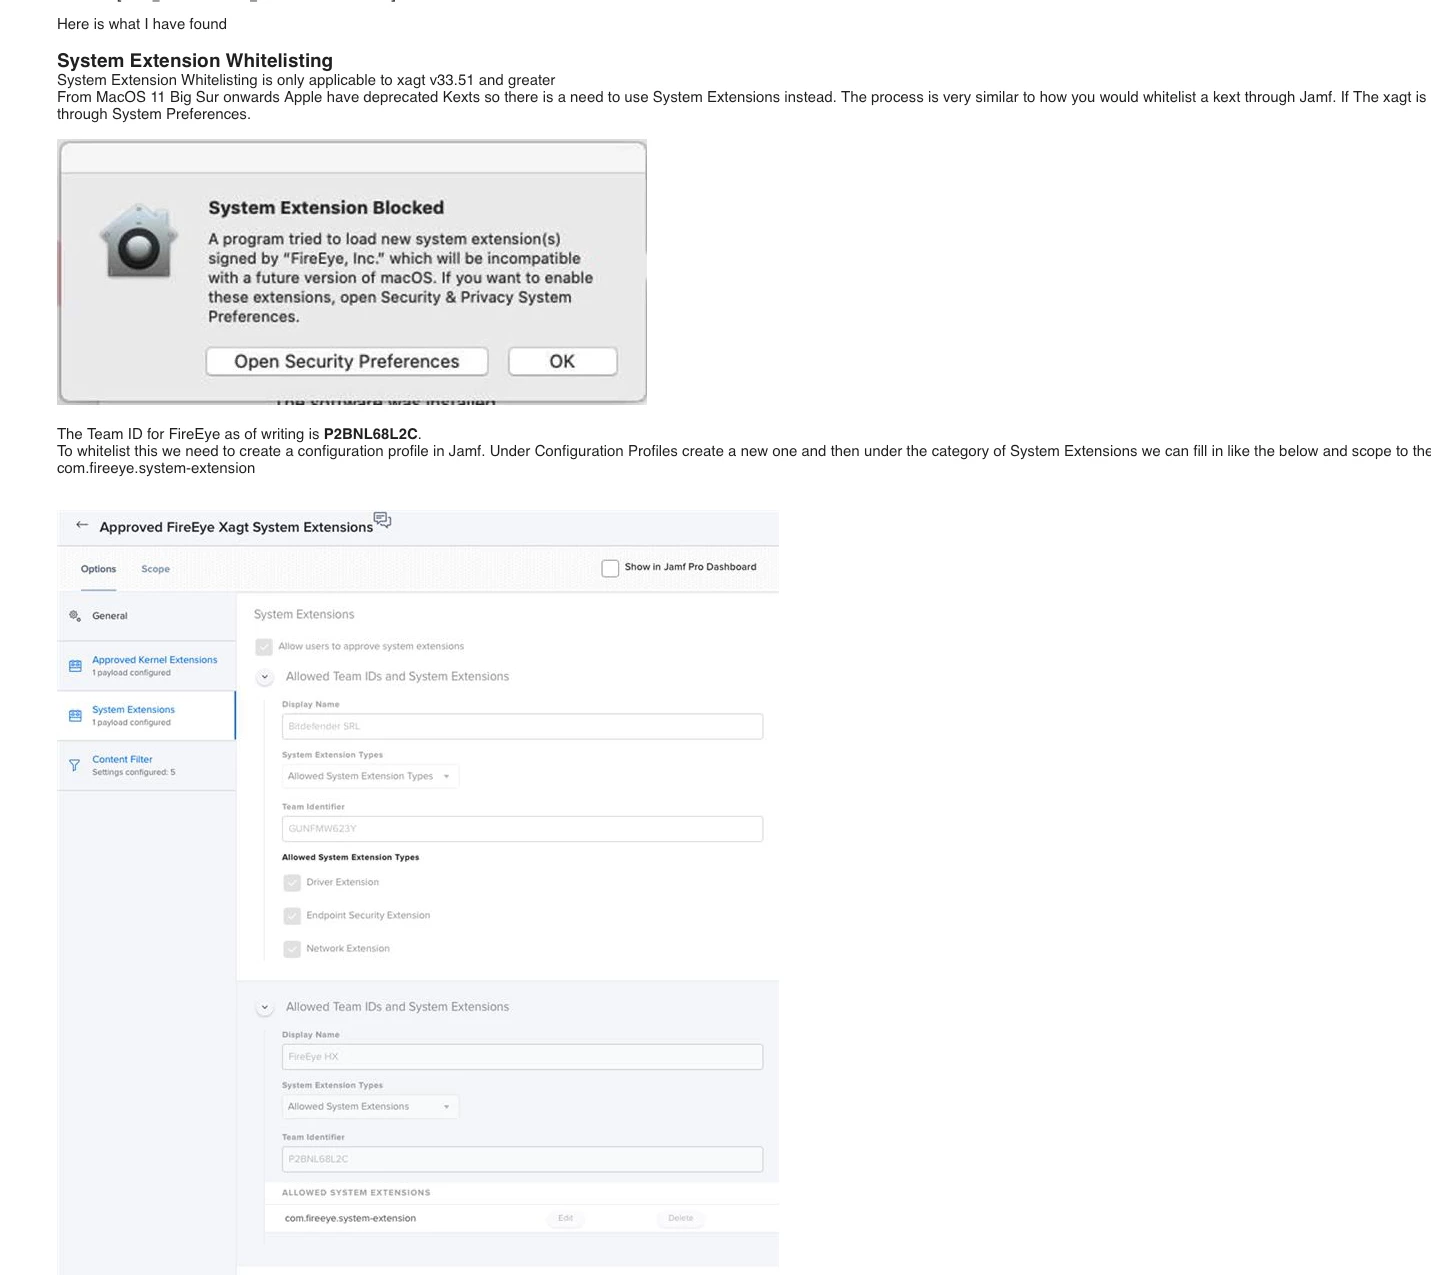Click the Security house icon in blocked dialog

click(x=138, y=241)
